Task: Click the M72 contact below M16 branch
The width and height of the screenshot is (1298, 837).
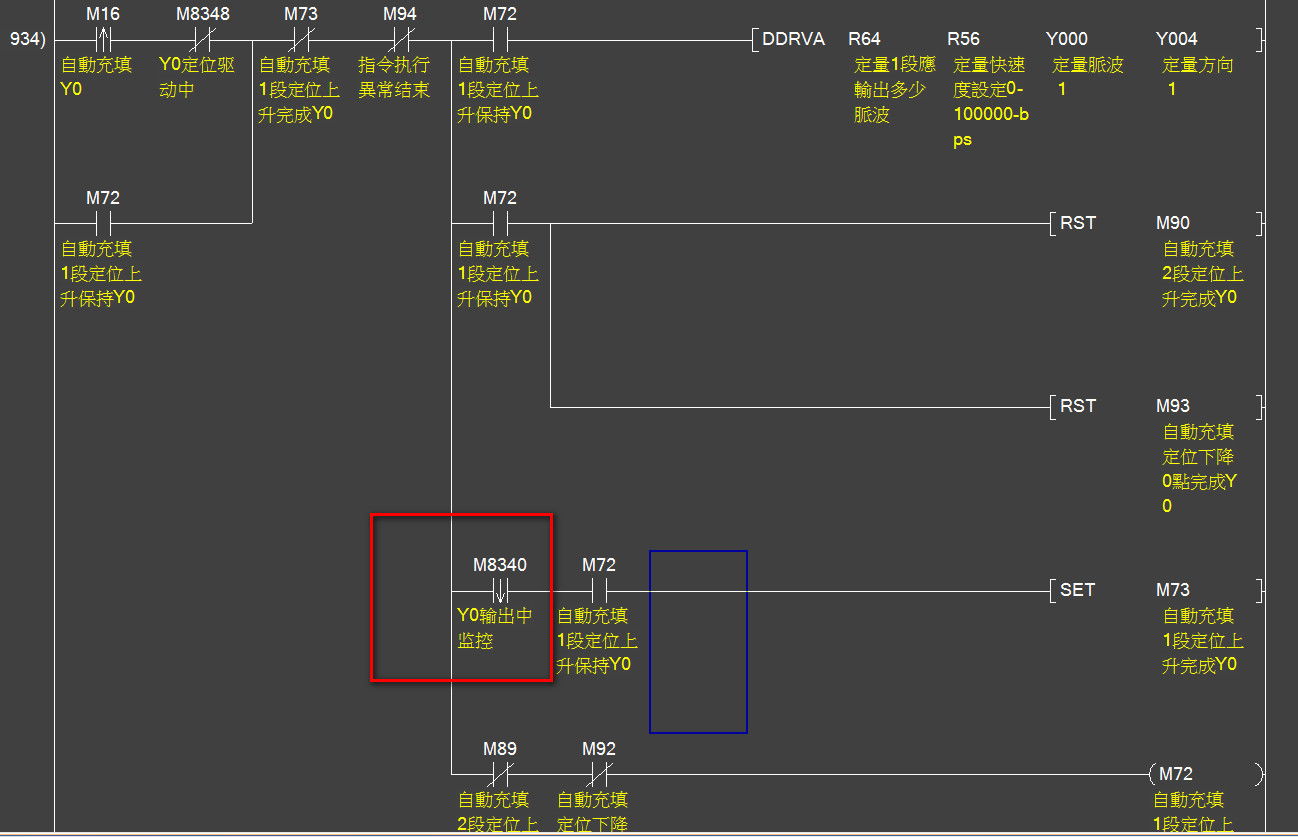Action: 103,223
